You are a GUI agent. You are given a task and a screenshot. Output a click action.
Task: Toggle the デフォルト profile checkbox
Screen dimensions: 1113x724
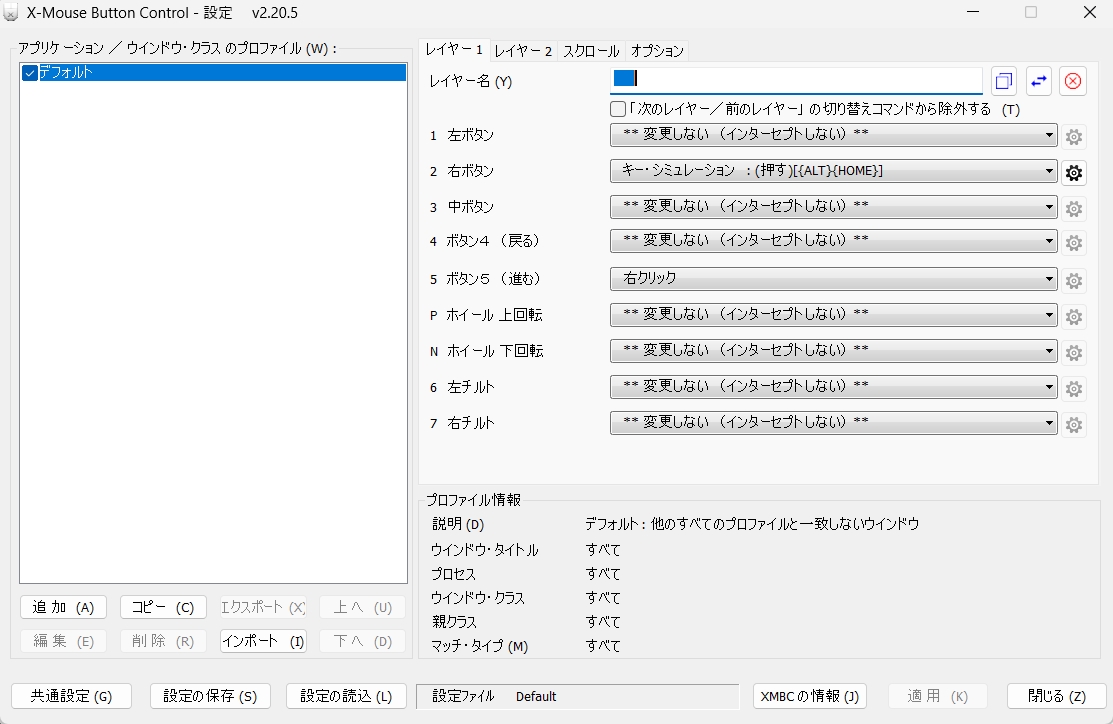click(30, 73)
